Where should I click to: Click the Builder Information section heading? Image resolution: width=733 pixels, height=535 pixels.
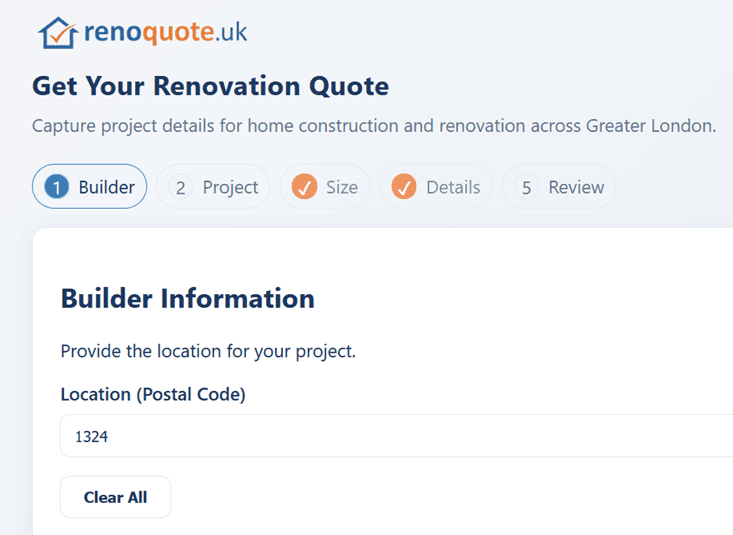(187, 298)
